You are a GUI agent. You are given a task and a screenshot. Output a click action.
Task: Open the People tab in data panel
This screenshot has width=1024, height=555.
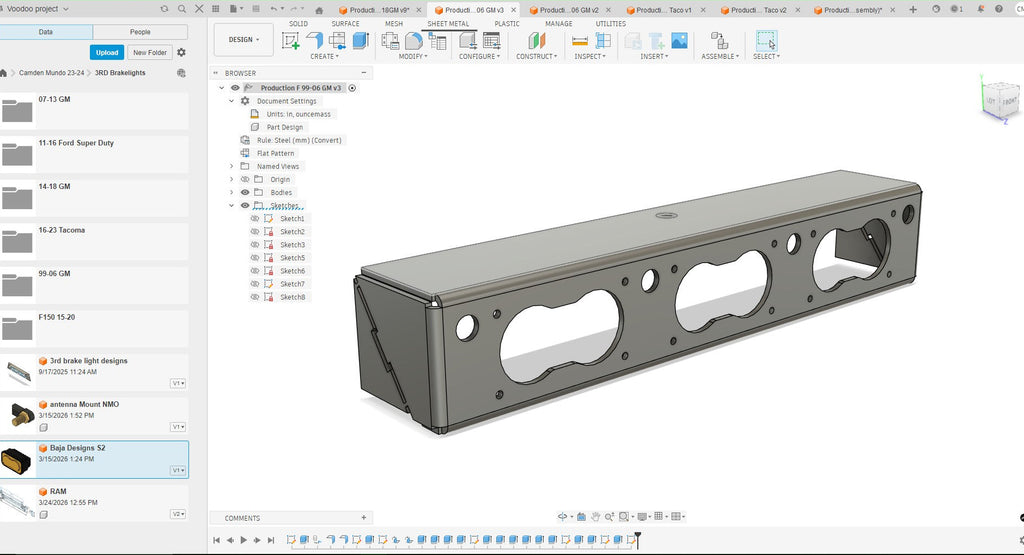(x=140, y=32)
